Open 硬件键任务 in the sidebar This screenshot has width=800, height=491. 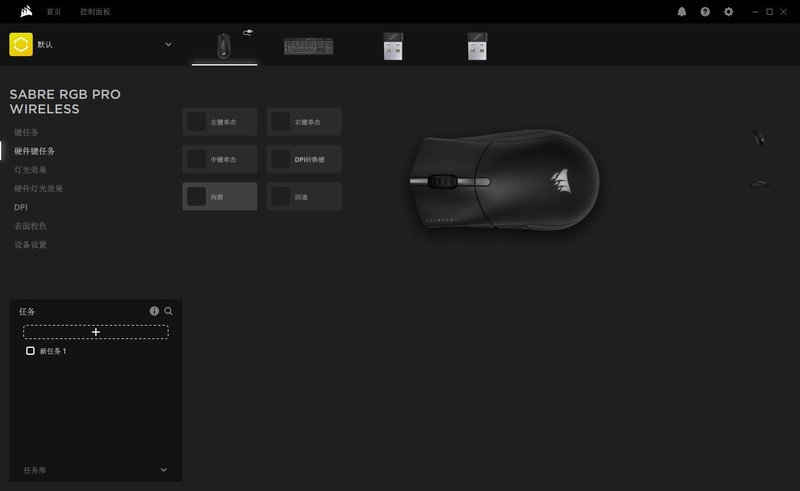pos(34,151)
